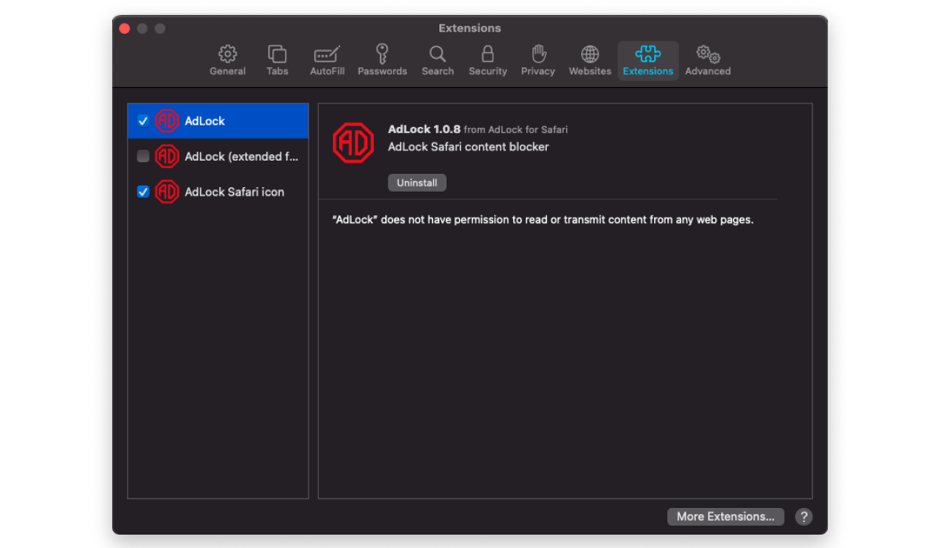Click the Uninstall button
The width and height of the screenshot is (940, 548).
tap(417, 183)
